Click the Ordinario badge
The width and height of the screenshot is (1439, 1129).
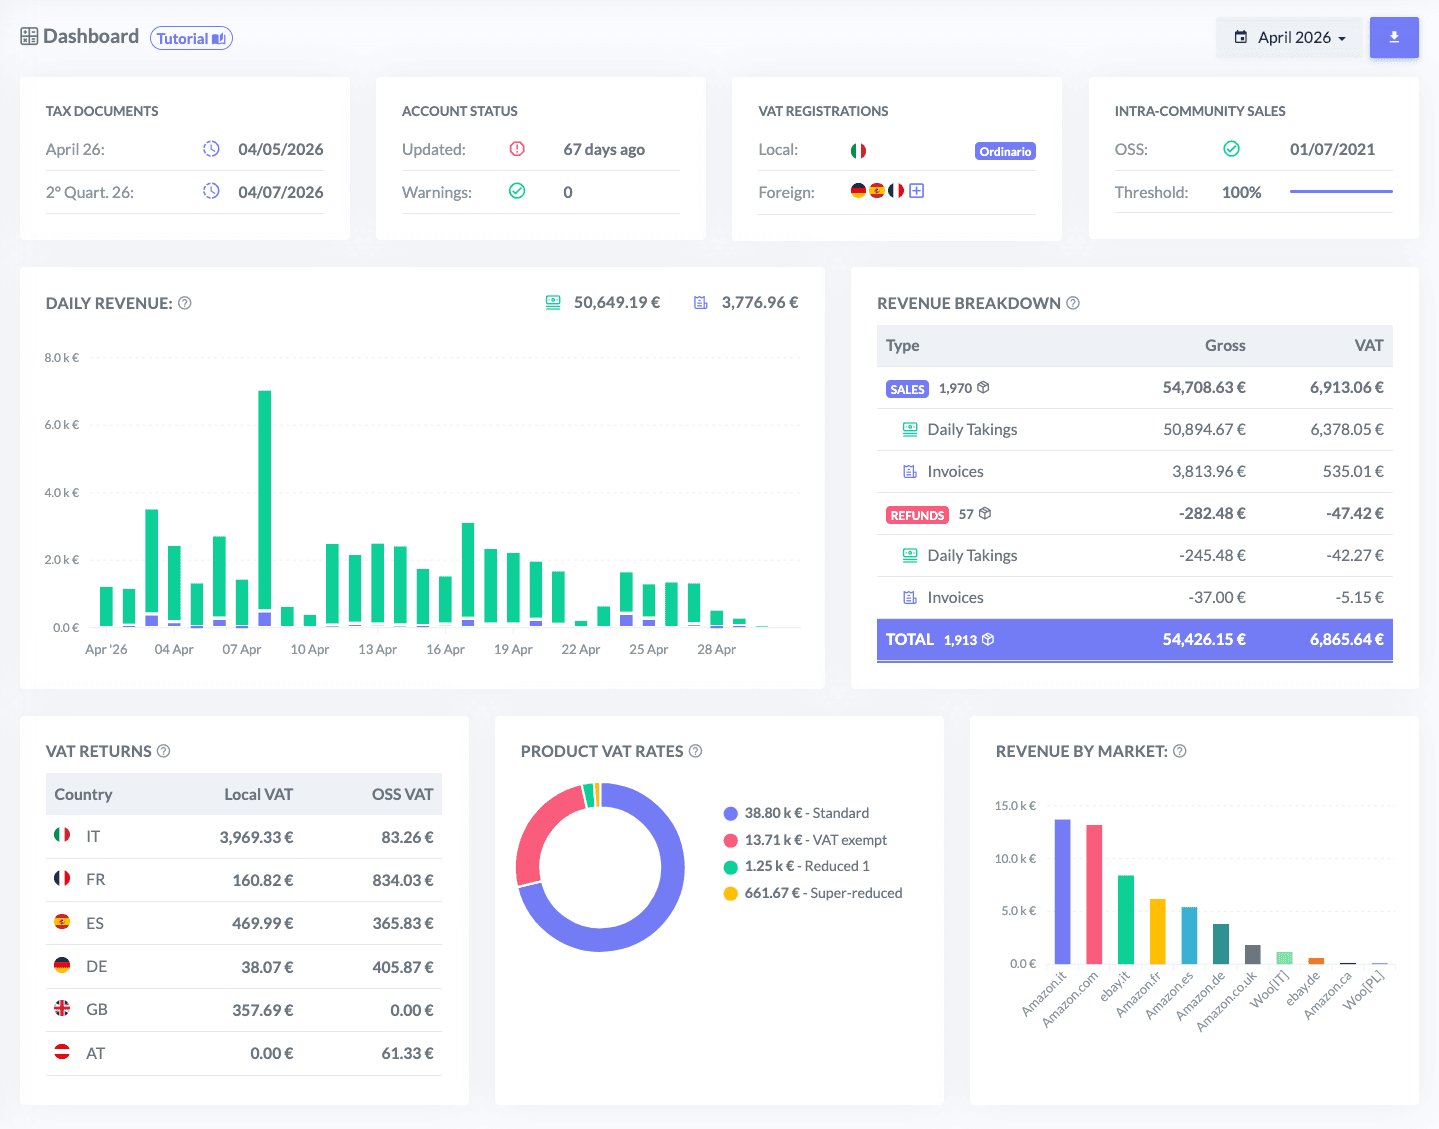click(1005, 151)
